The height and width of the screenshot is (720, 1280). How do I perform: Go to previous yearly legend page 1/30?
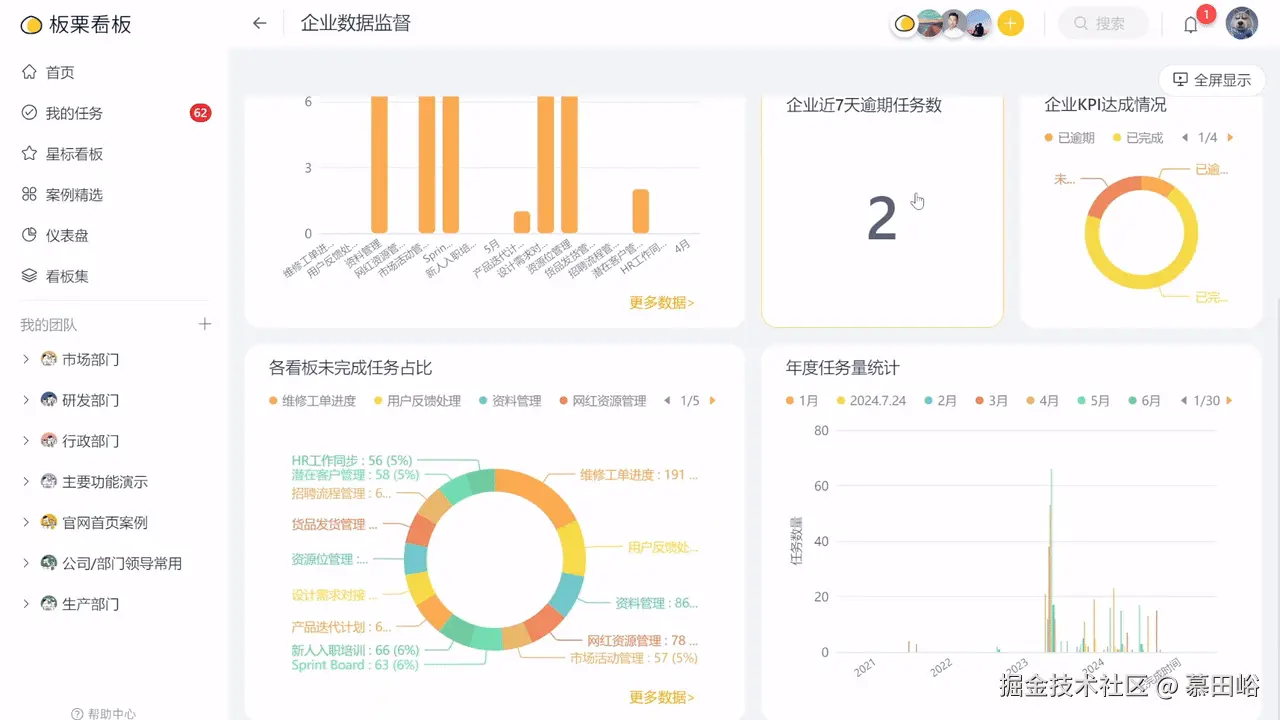1184,401
